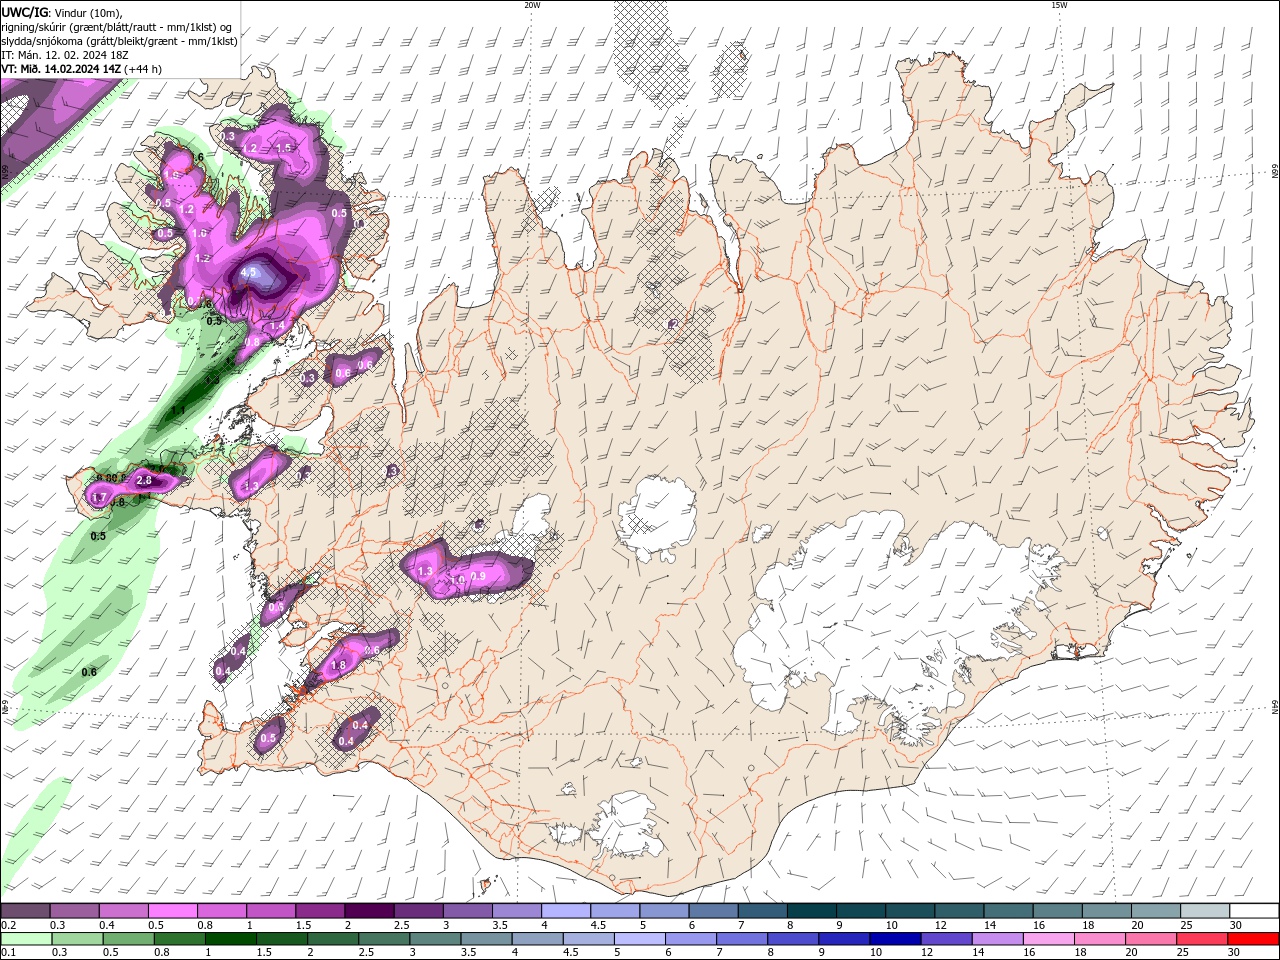
Task: Select snow legend swatch between 0.5 and 0.8
Action: click(x=172, y=911)
